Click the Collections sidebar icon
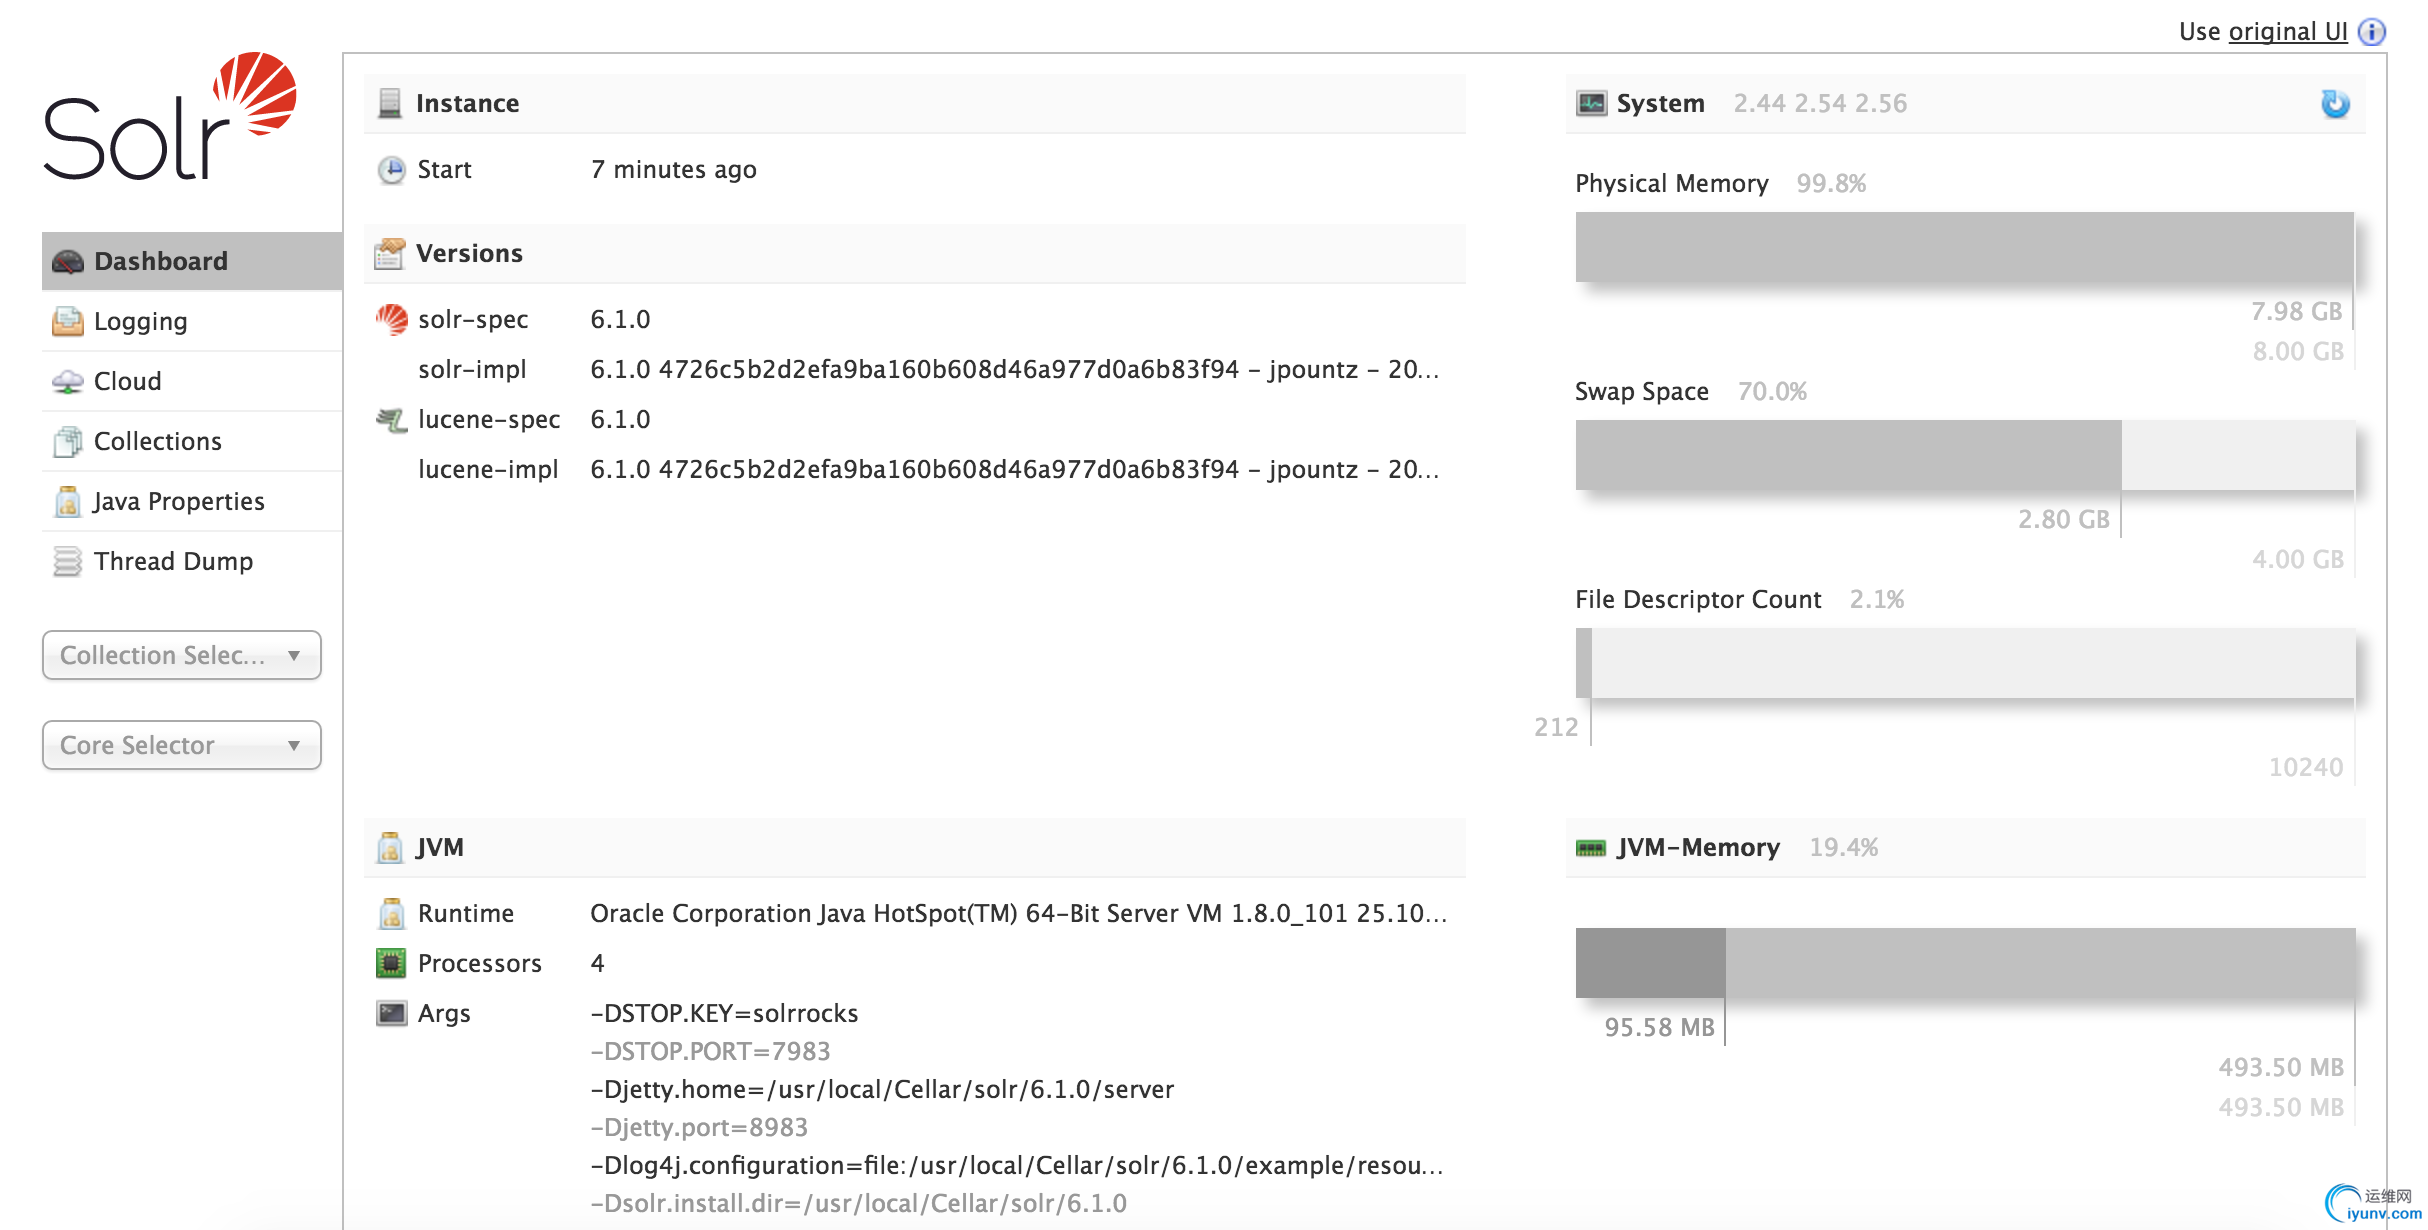The width and height of the screenshot is (2428, 1230). (68, 442)
